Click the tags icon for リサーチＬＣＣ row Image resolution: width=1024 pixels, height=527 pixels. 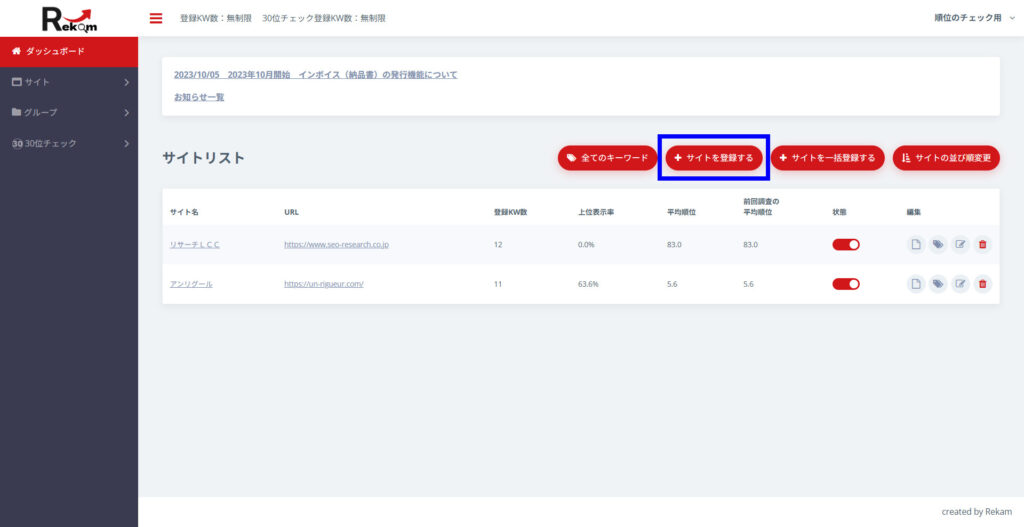(937, 245)
